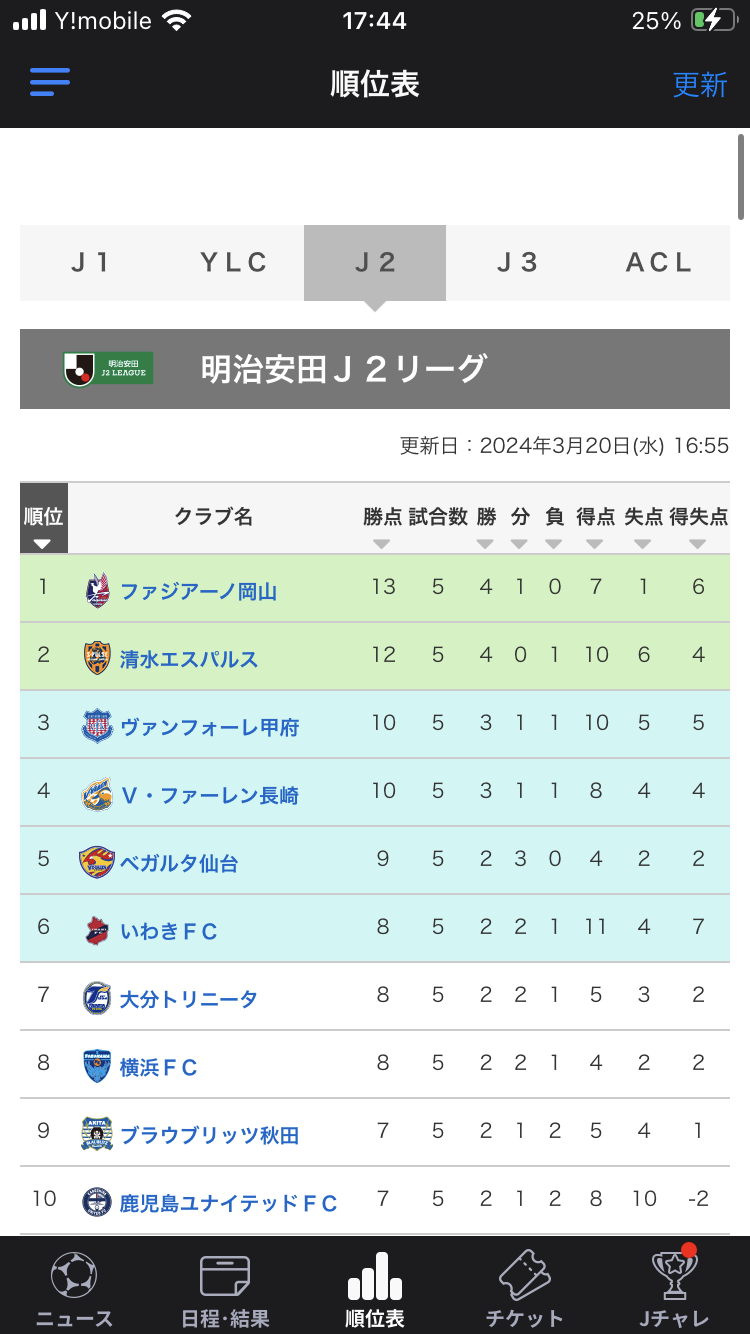Tap the 清水エスパルス club emblem
Viewport: 750px width, 1334px height.
pos(97,658)
